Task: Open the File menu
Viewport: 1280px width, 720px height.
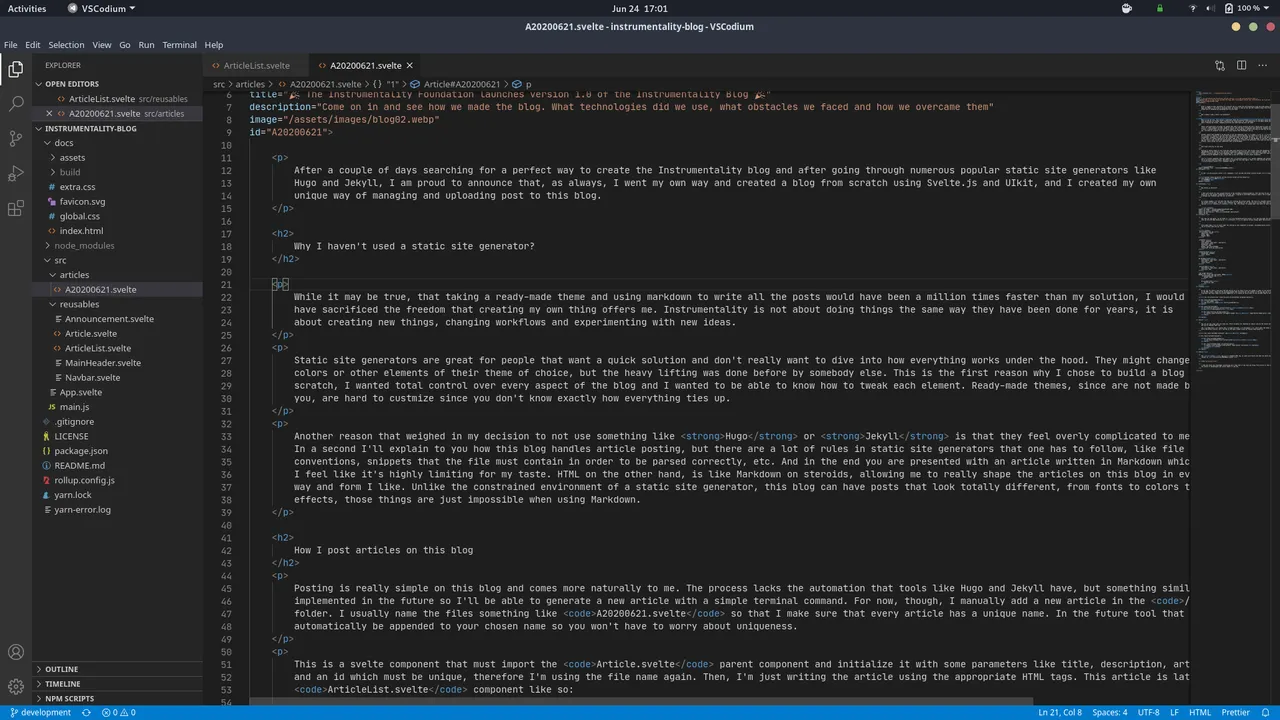Action: 10,45
